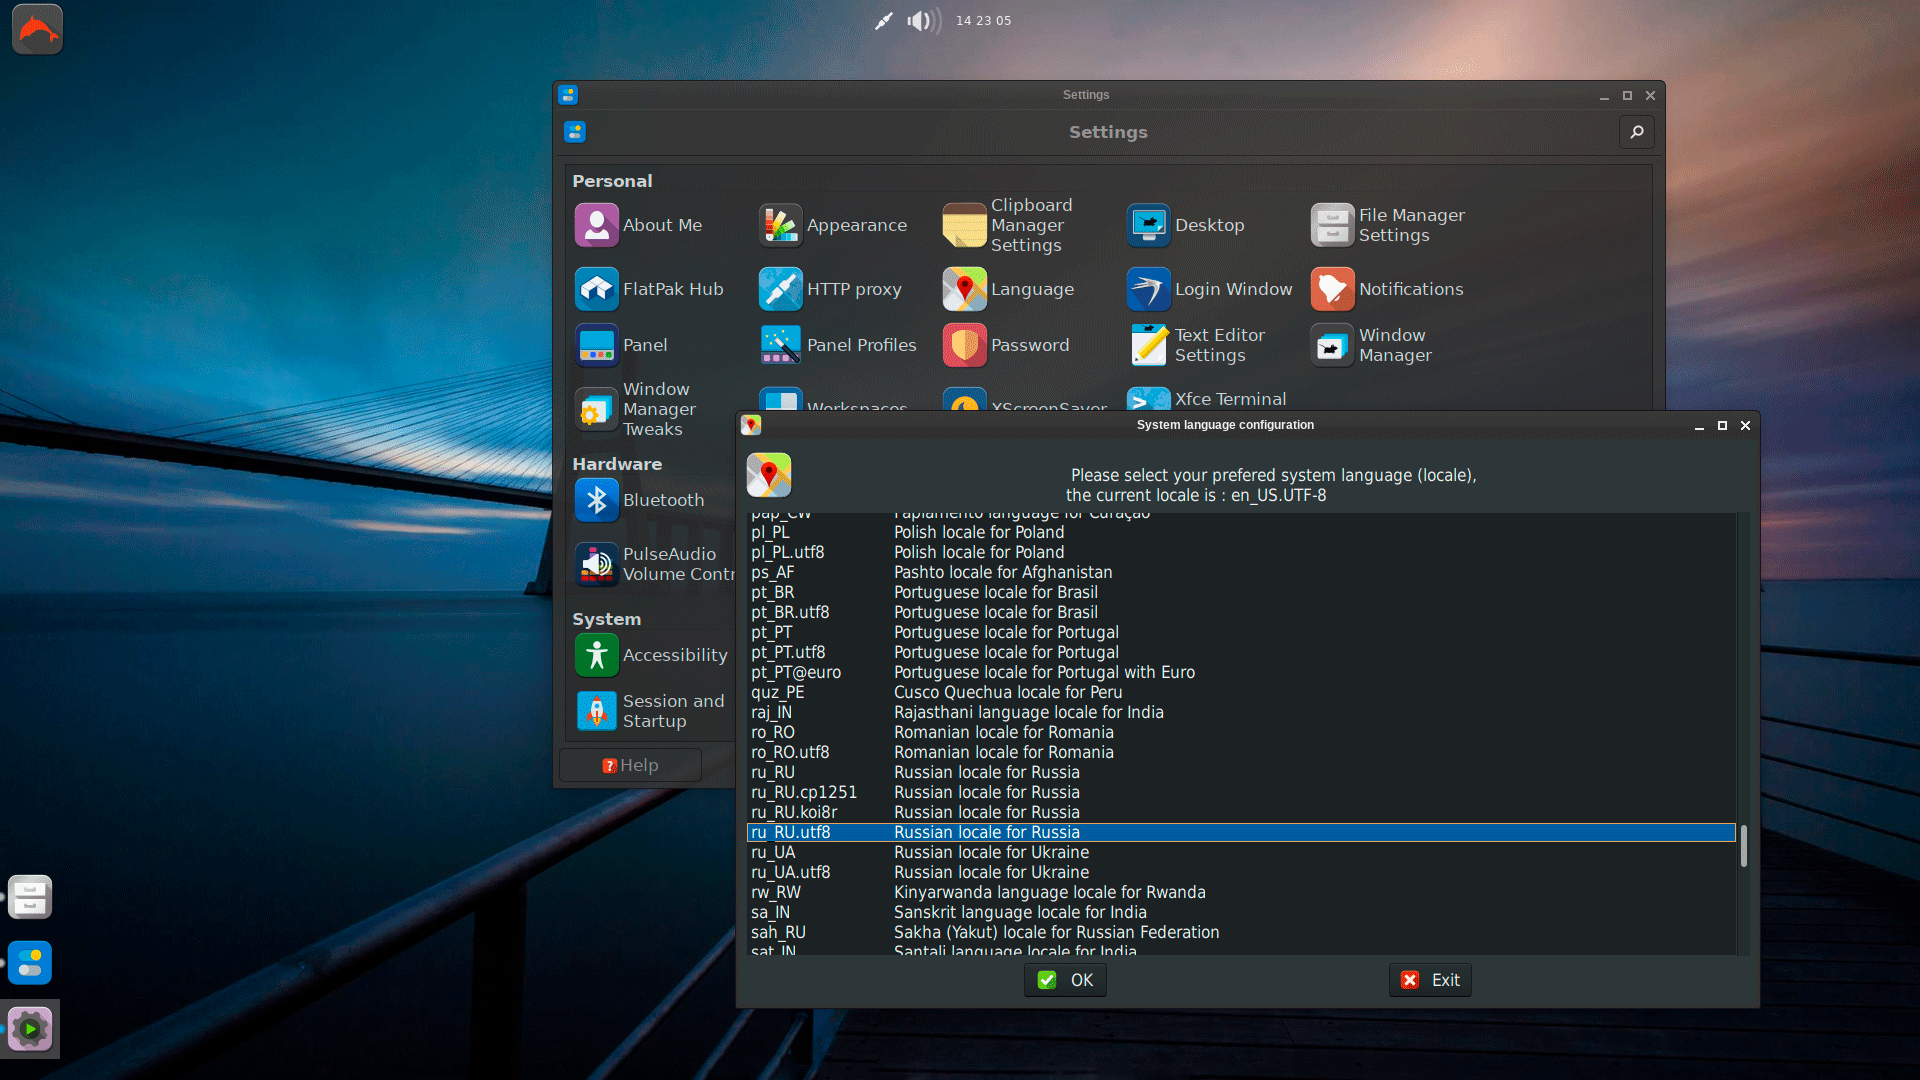The width and height of the screenshot is (1920, 1080).
Task: Click the search icon in Settings
Action: click(1637, 132)
